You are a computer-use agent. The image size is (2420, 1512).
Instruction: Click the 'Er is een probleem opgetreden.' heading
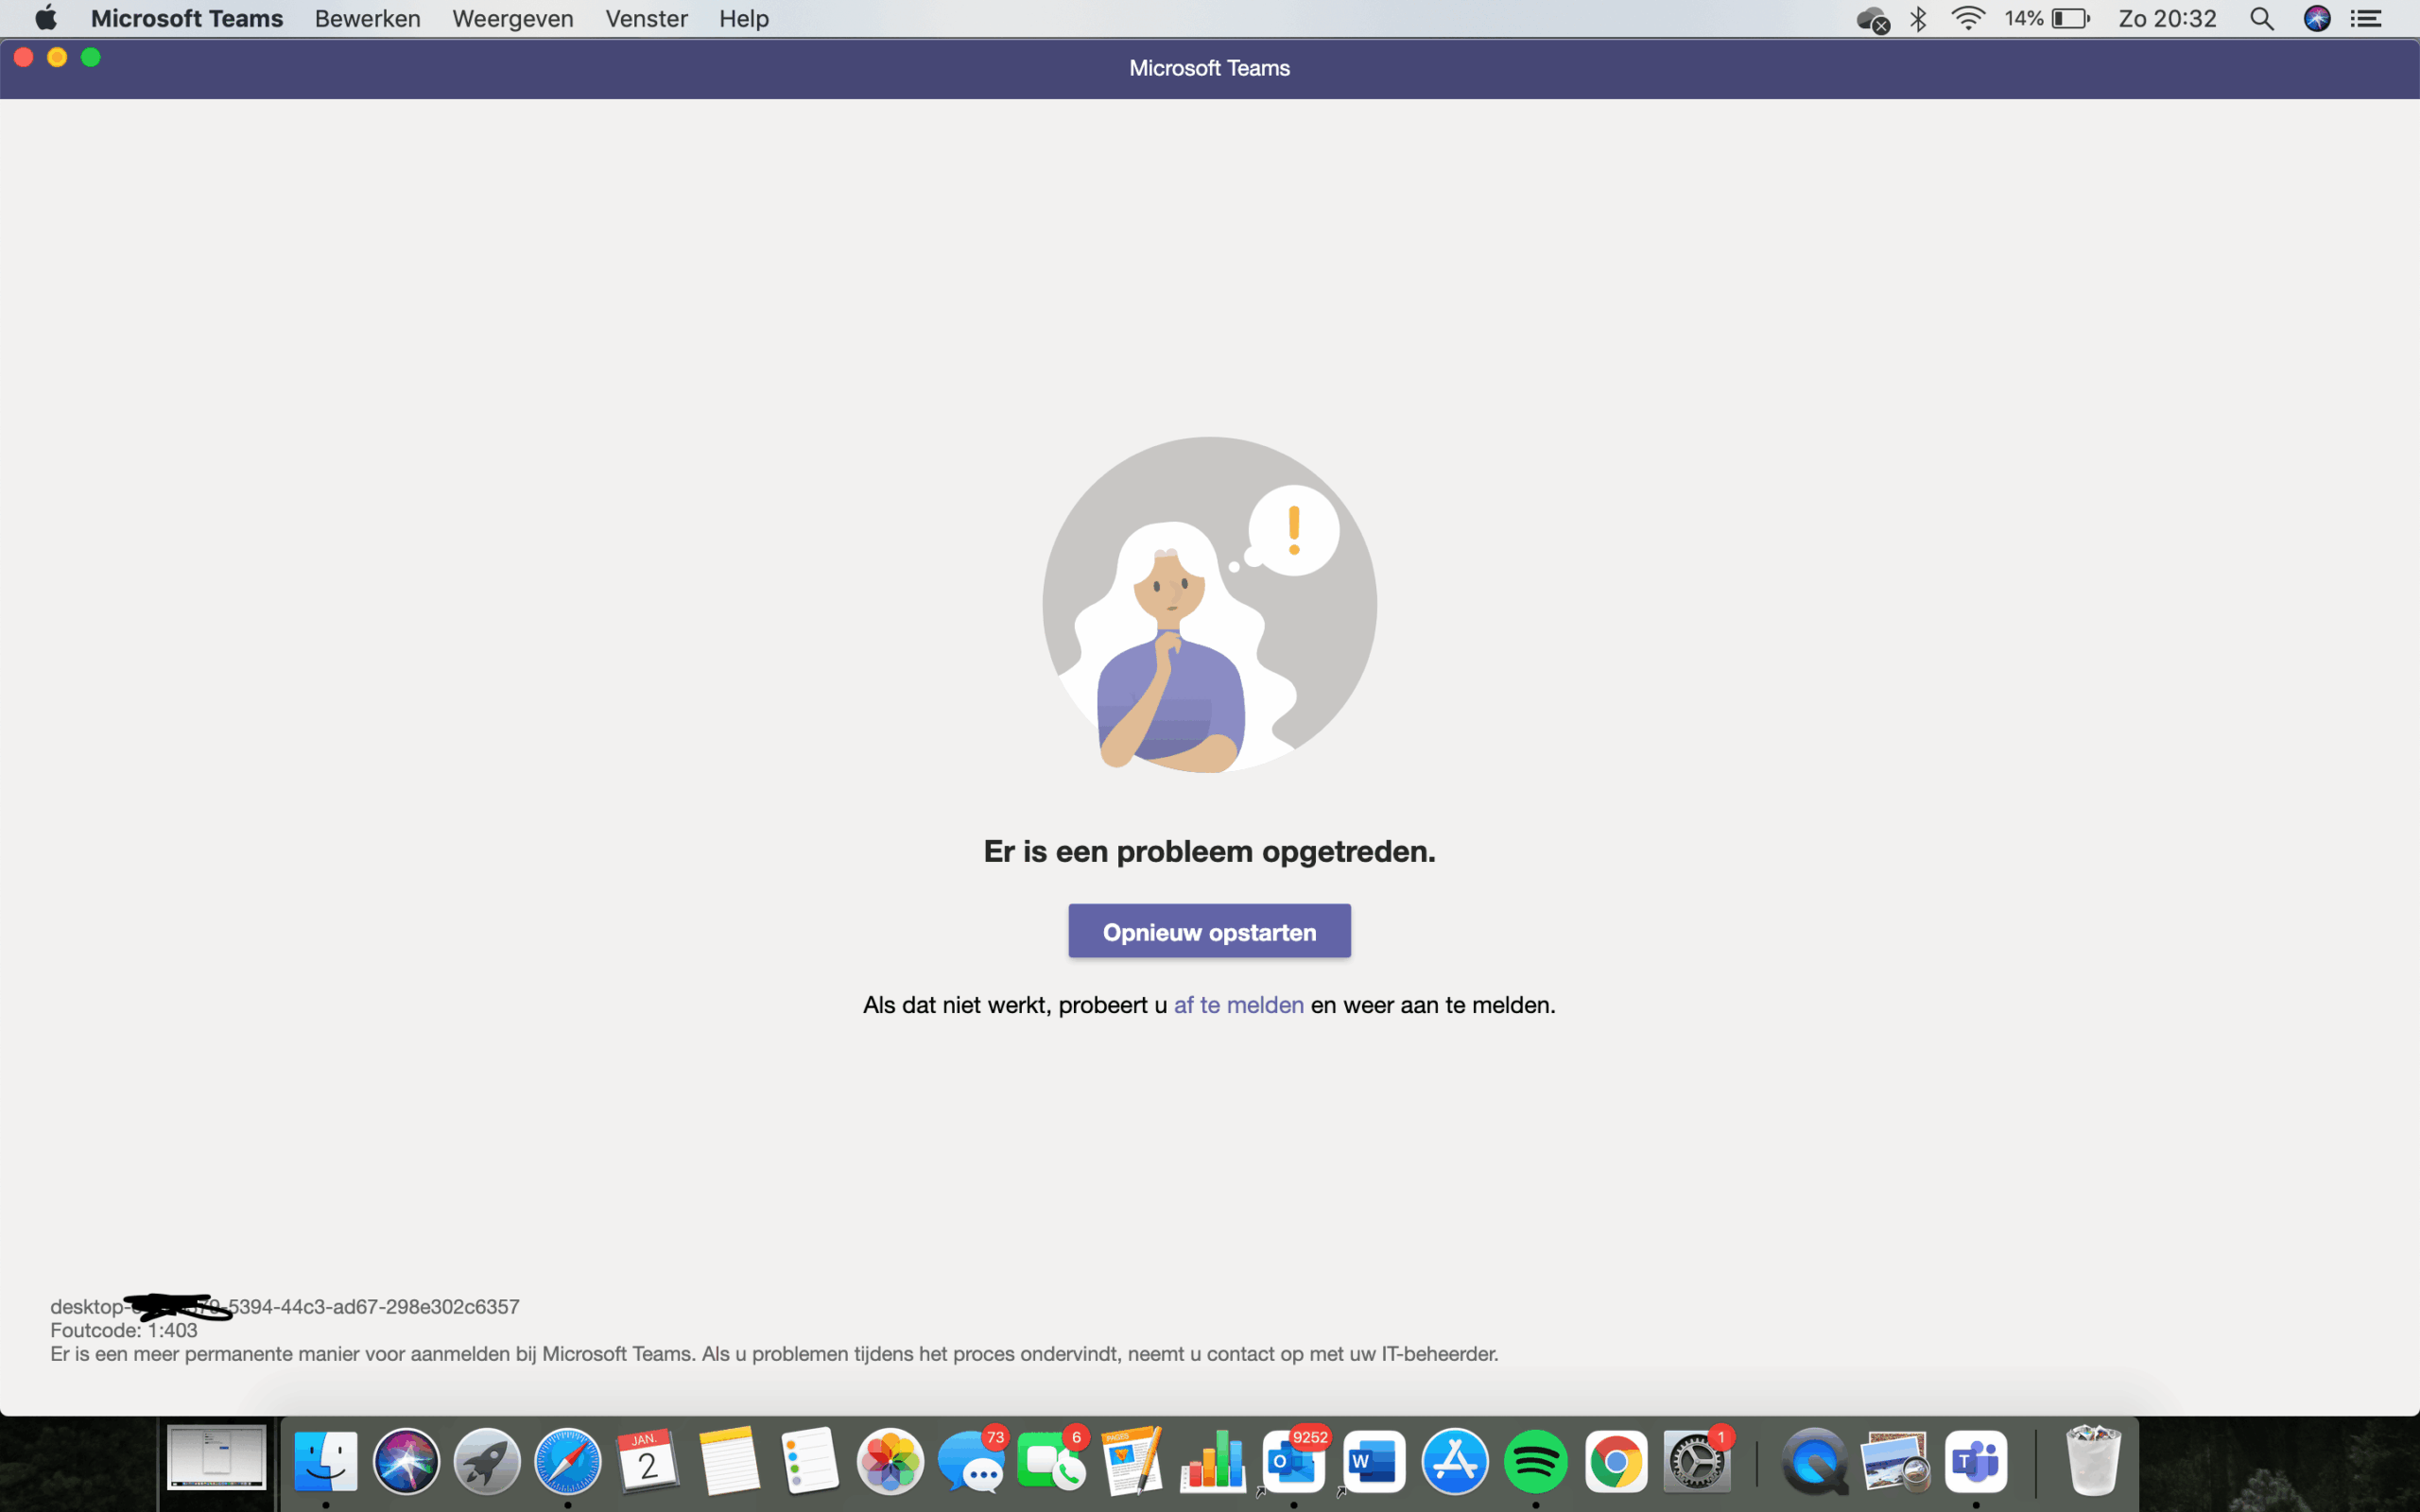[x=1209, y=851]
